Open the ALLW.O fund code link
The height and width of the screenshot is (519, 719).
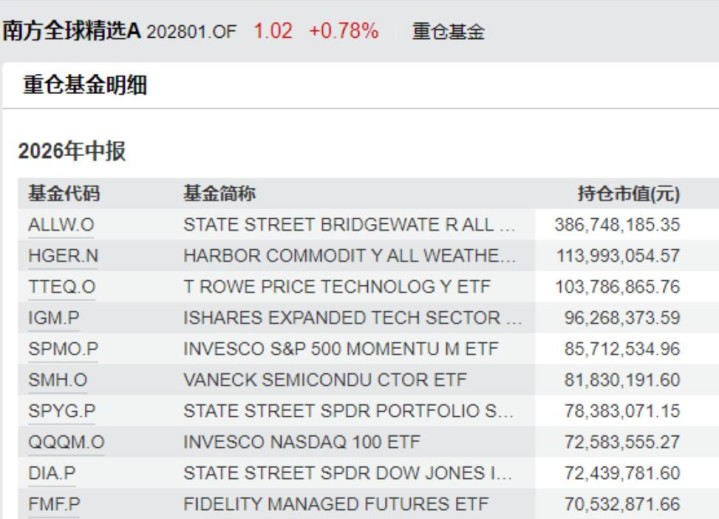pos(61,225)
